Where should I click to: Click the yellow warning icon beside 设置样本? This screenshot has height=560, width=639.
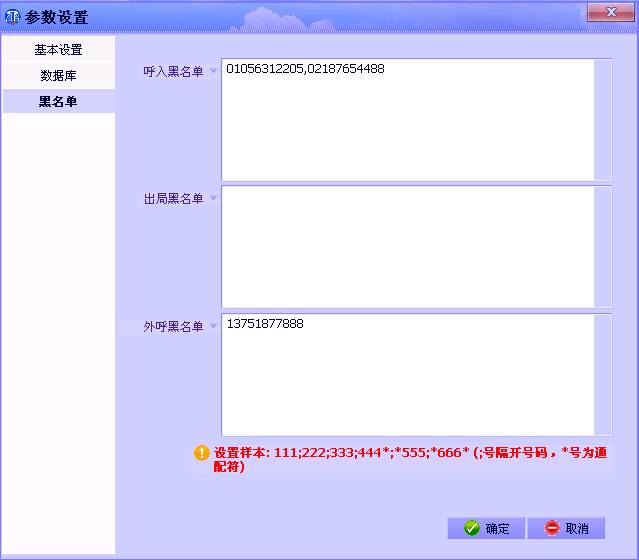click(201, 453)
